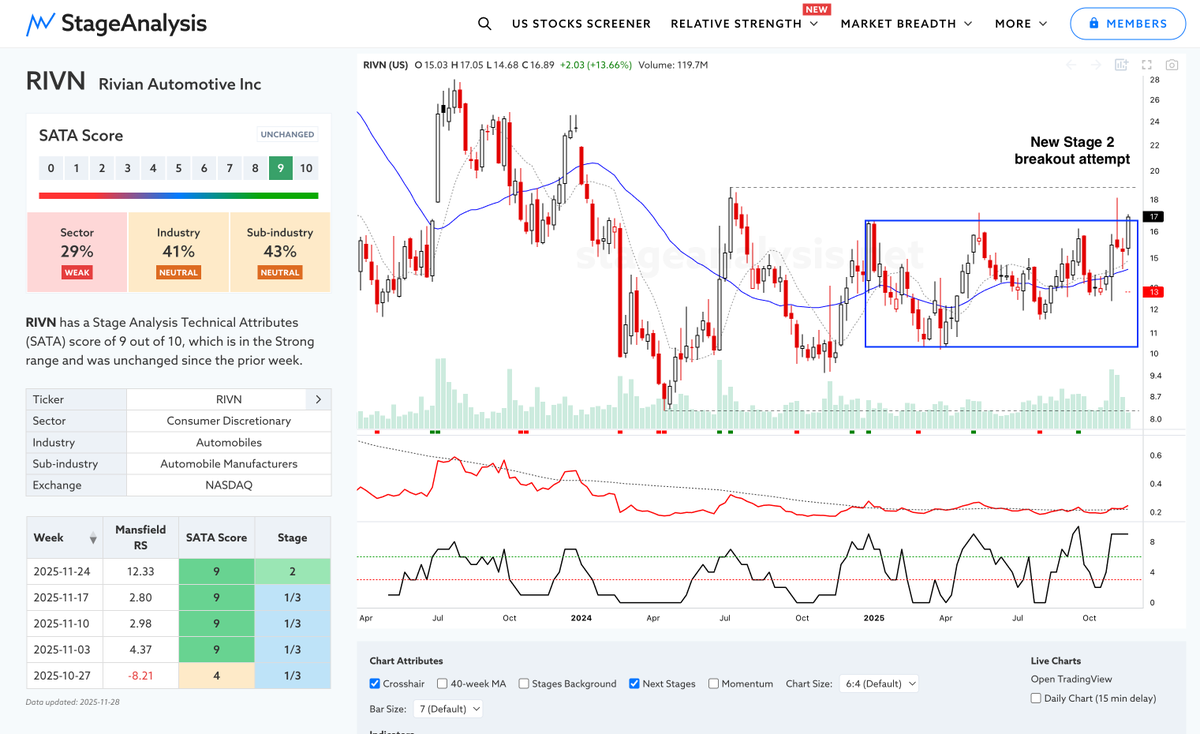Screen dimensions: 1200x734
Task: Click the Sector 29% Weak card
Action: click(x=77, y=252)
